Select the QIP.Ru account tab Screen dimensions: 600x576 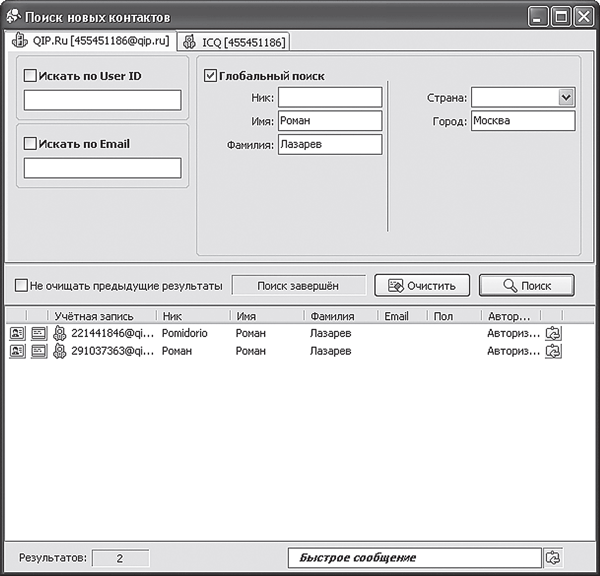click(91, 41)
